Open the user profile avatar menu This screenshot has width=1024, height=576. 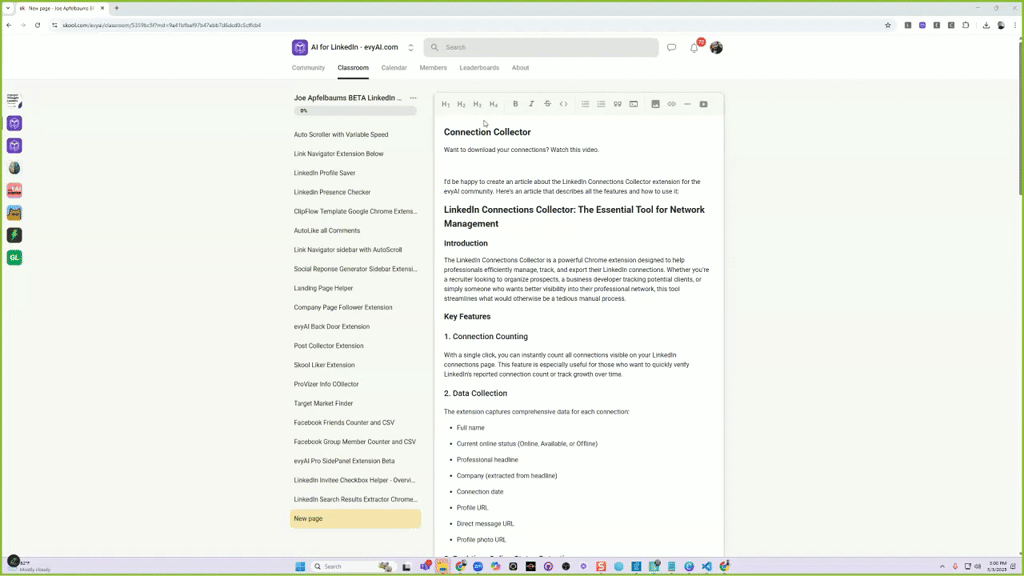coord(716,48)
